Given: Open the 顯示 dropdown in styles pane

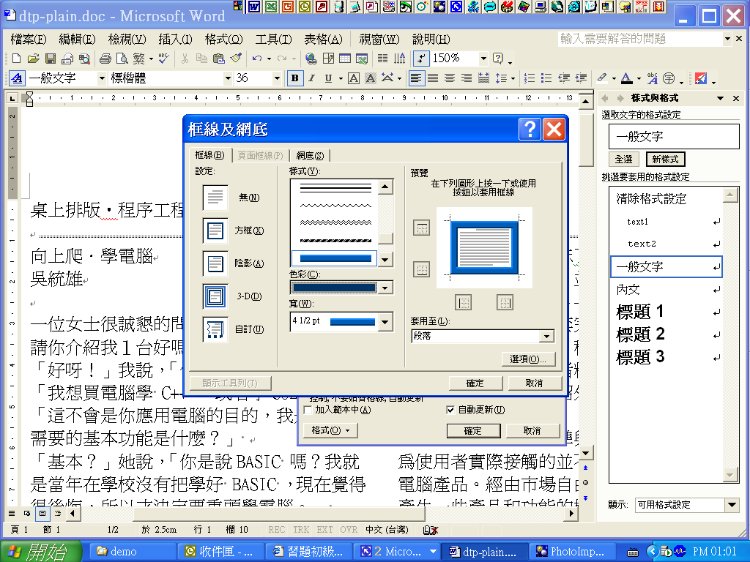Looking at the screenshot, I should [731, 505].
